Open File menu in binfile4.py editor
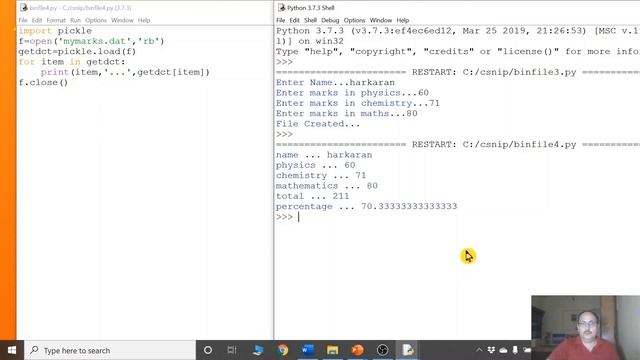 (23, 20)
